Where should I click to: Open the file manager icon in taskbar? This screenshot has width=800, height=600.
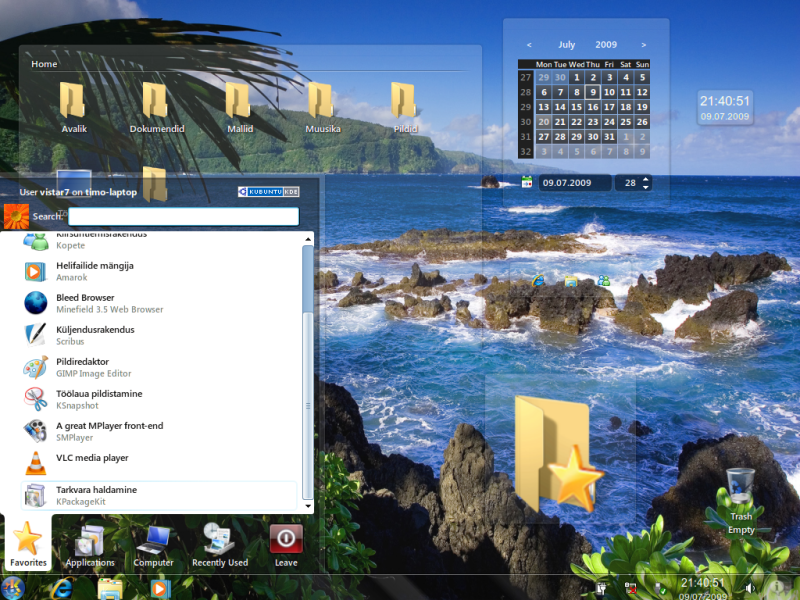point(110,589)
